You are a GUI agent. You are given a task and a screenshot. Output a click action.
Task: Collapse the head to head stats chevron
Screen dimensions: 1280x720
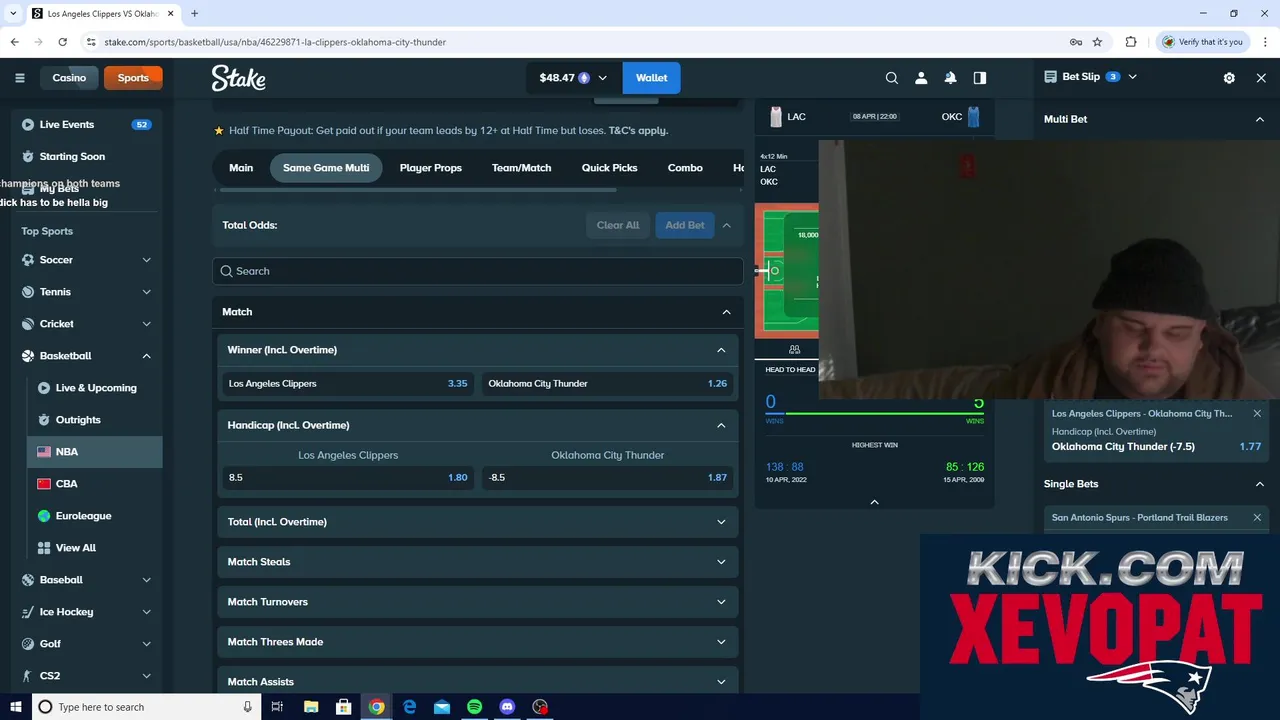pyautogui.click(x=874, y=501)
